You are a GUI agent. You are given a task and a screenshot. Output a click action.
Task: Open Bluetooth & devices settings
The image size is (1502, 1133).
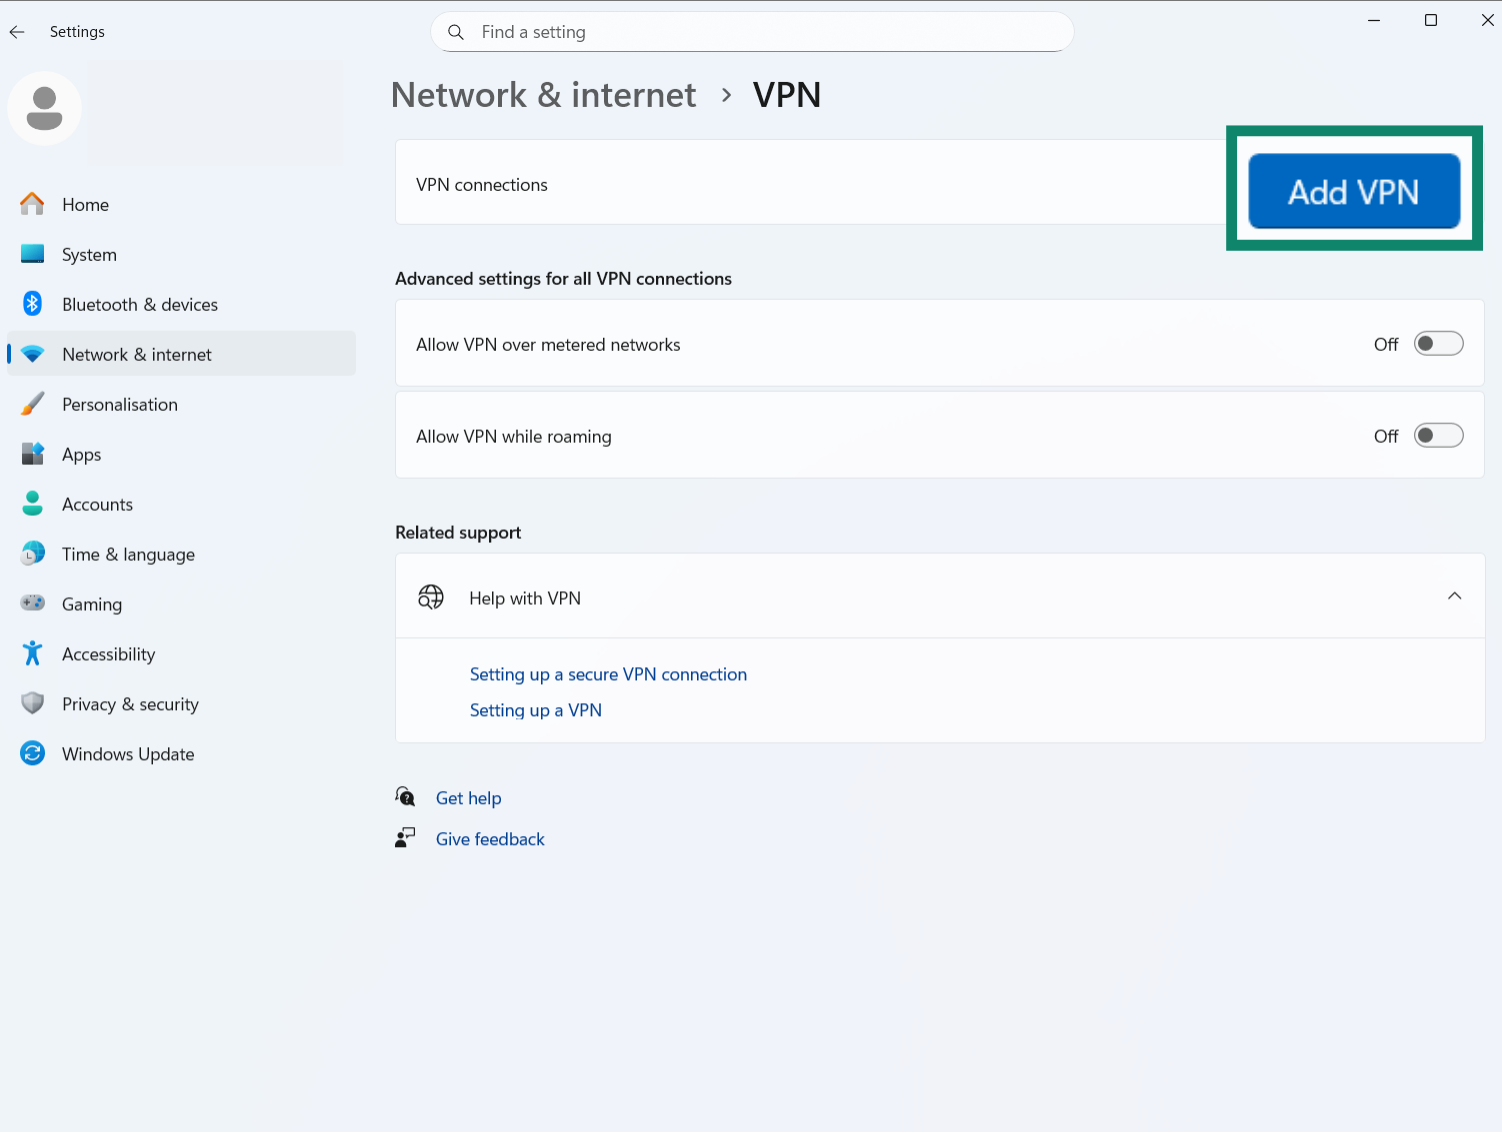[x=32, y=304]
